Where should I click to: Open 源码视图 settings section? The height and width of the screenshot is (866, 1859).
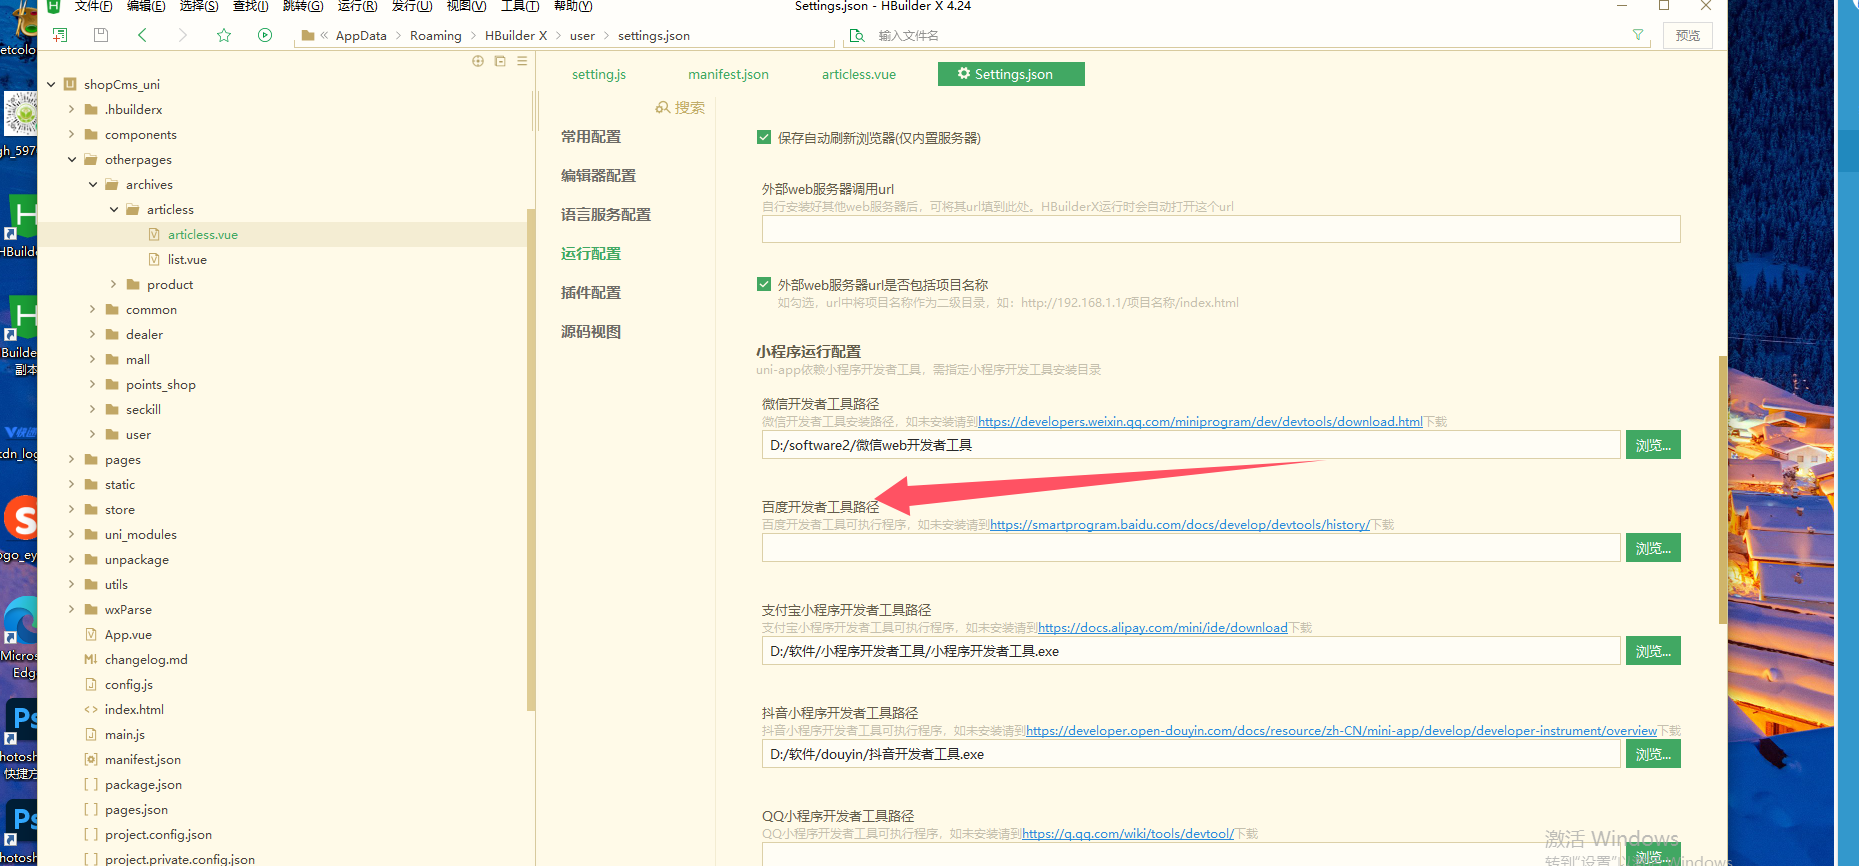click(591, 331)
